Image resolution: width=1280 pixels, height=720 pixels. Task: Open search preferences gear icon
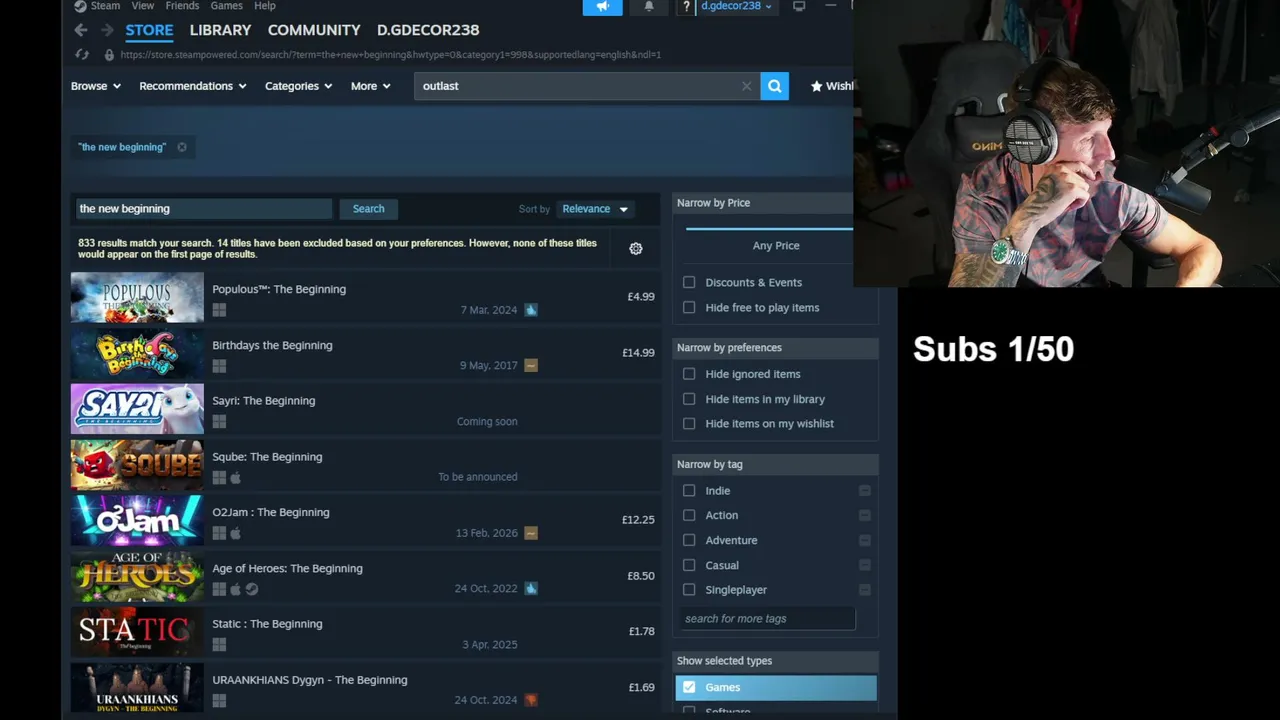point(636,249)
